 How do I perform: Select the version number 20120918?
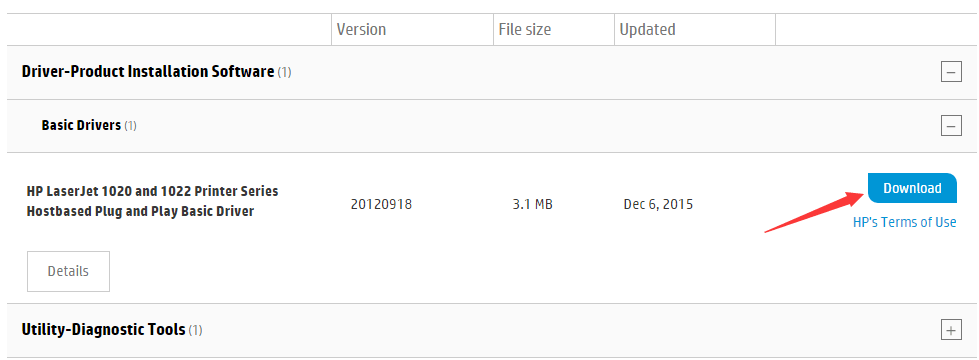381,204
